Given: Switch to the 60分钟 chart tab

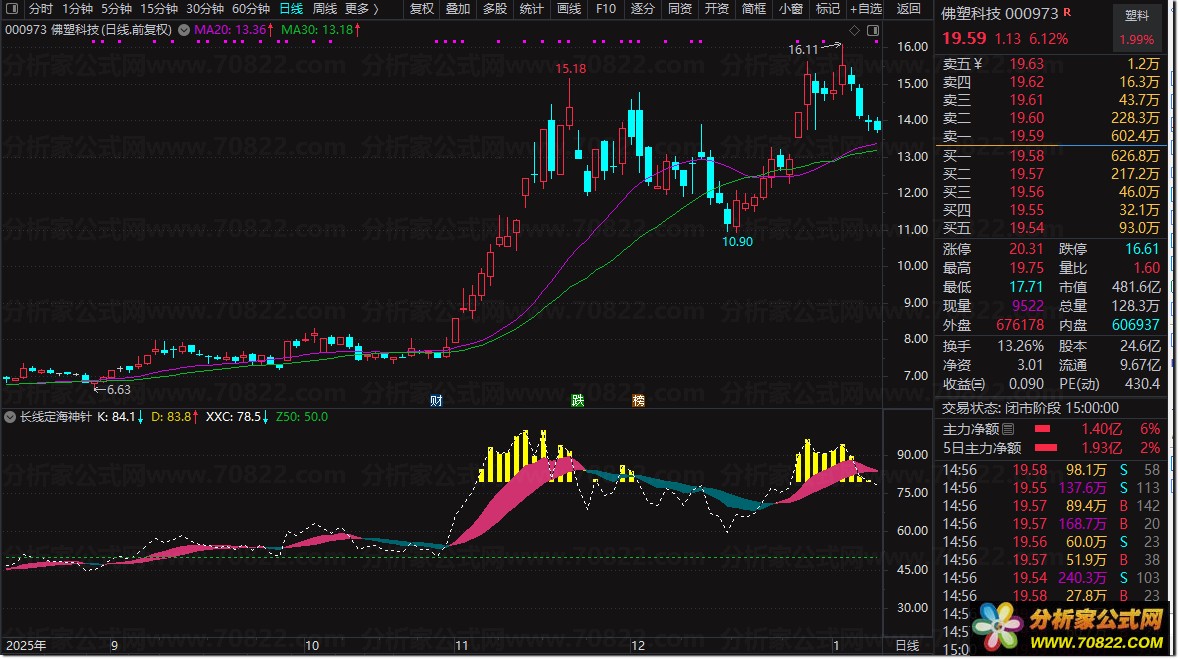Looking at the screenshot, I should click(250, 9).
